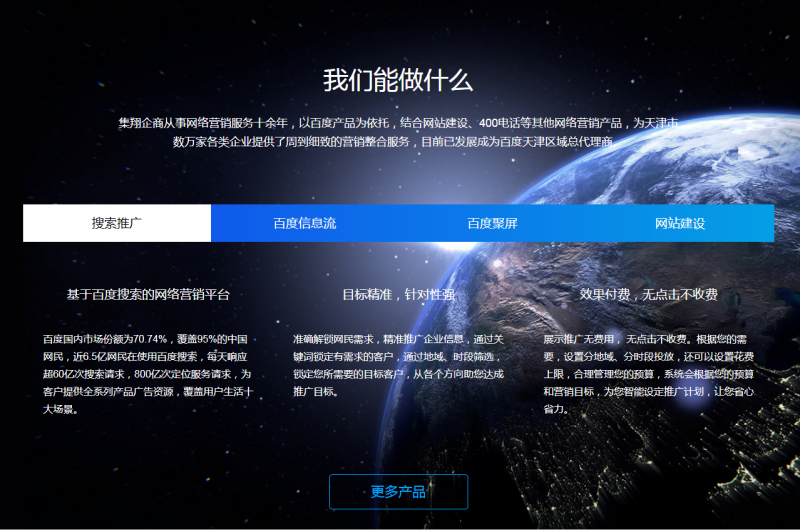The image size is (800, 530).
Task: Click the heading 目标精准，针对性强
Action: (x=398, y=294)
